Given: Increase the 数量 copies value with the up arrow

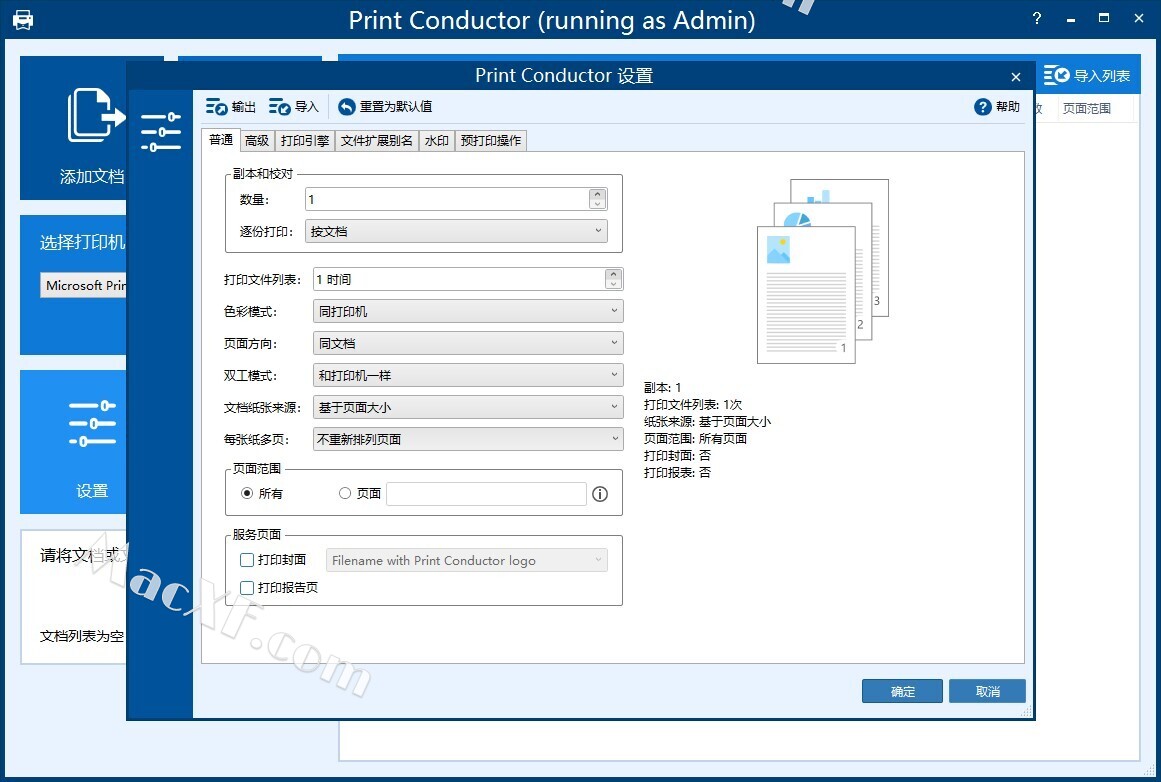Looking at the screenshot, I should coord(598,194).
